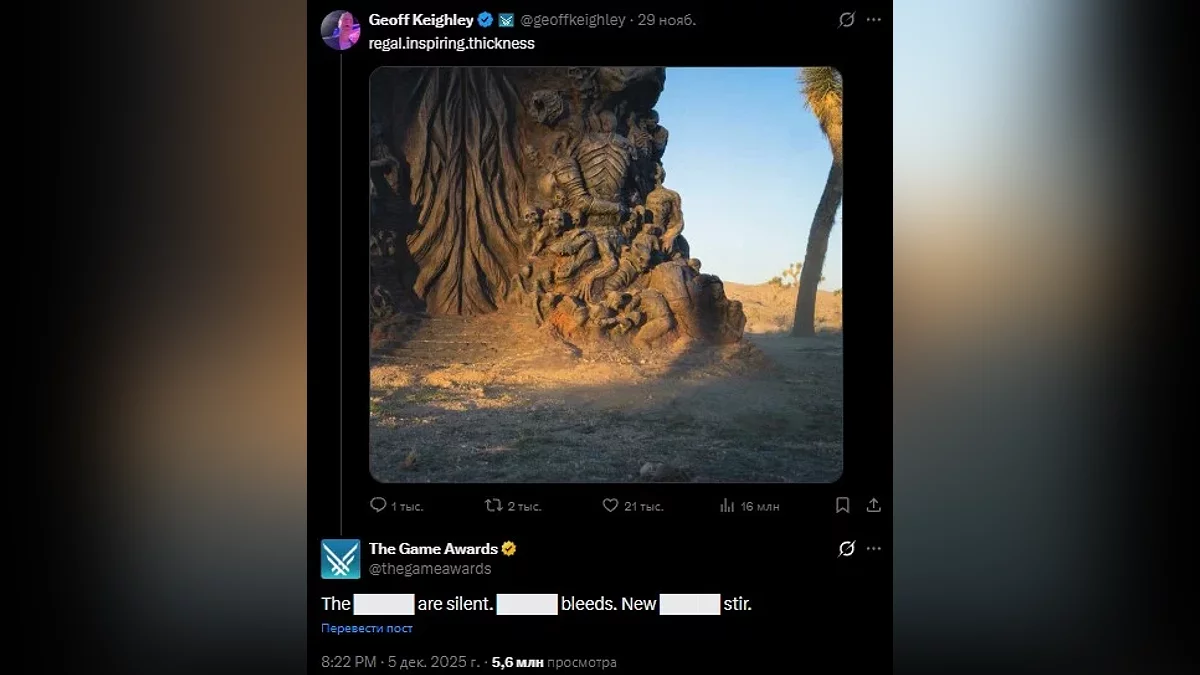Repost the Geoff Keighley tweet
Screen dimensions: 1200x675
click(493, 506)
